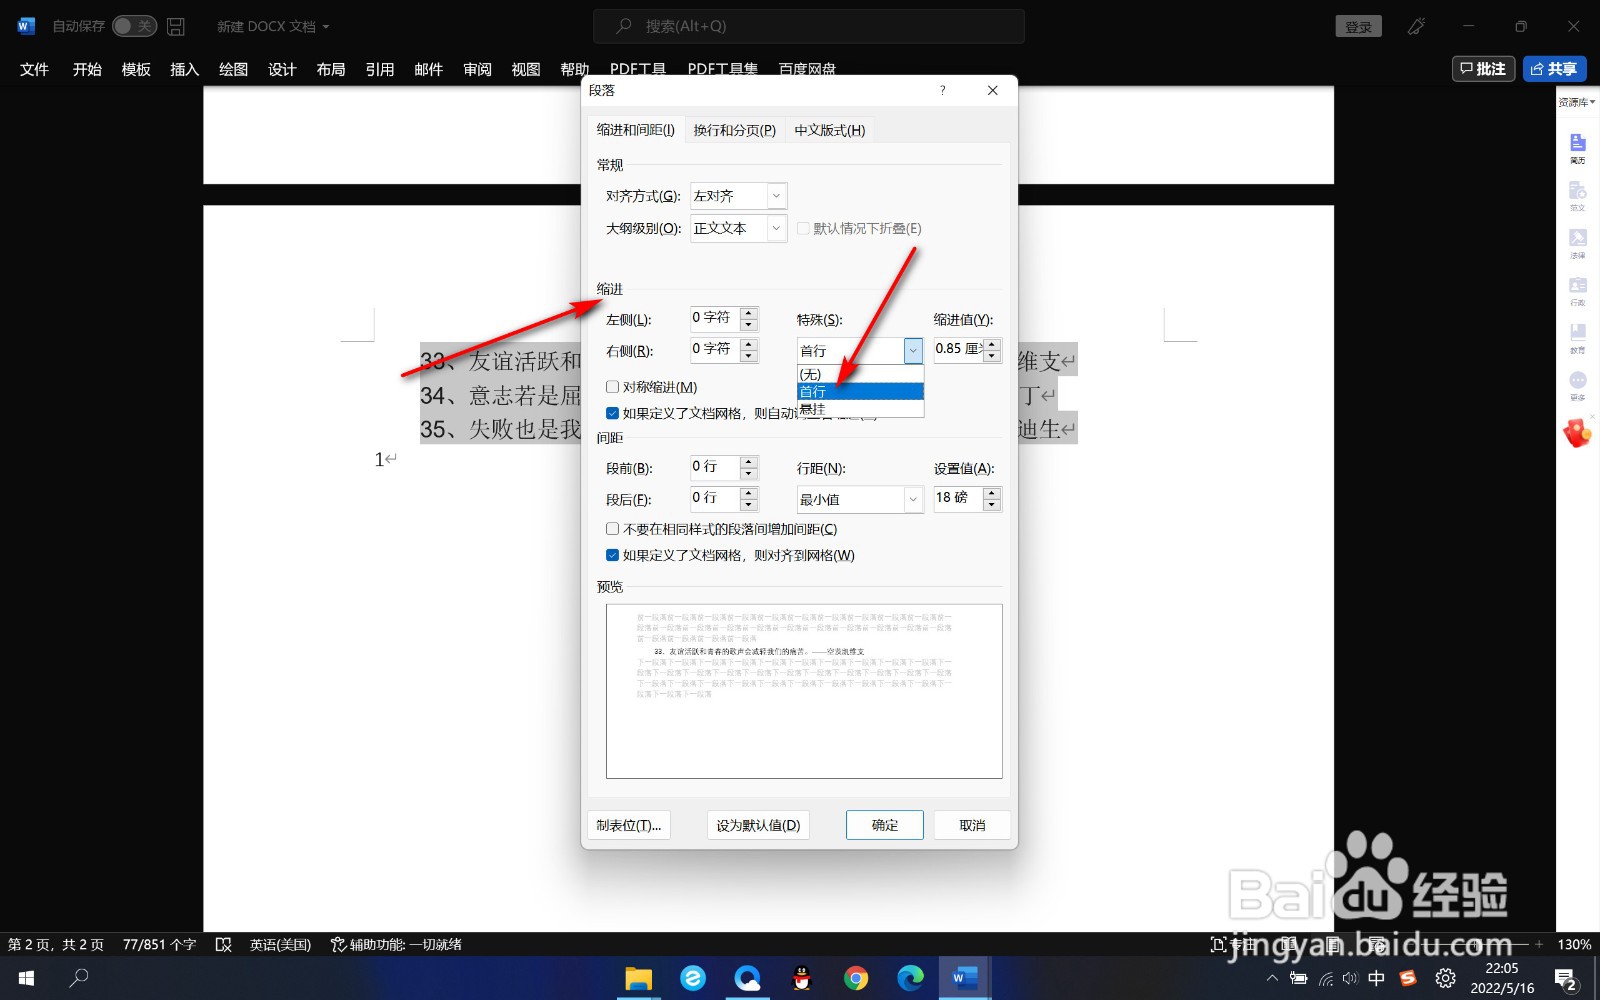Open the 范文 sample essays sidebar icon
The width and height of the screenshot is (1600, 1000).
click(1577, 195)
